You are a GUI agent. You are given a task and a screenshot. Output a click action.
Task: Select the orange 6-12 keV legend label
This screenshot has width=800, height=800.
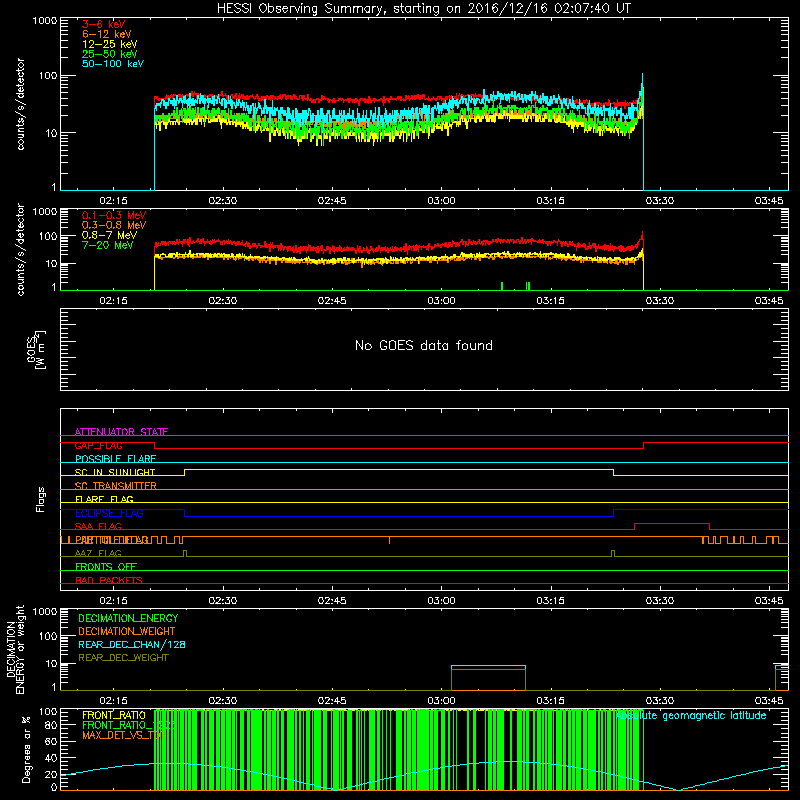(x=107, y=34)
